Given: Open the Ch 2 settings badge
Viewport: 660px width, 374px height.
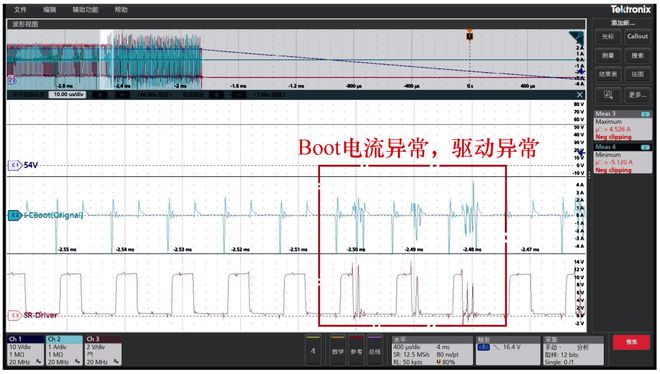Looking at the screenshot, I should click(x=64, y=350).
